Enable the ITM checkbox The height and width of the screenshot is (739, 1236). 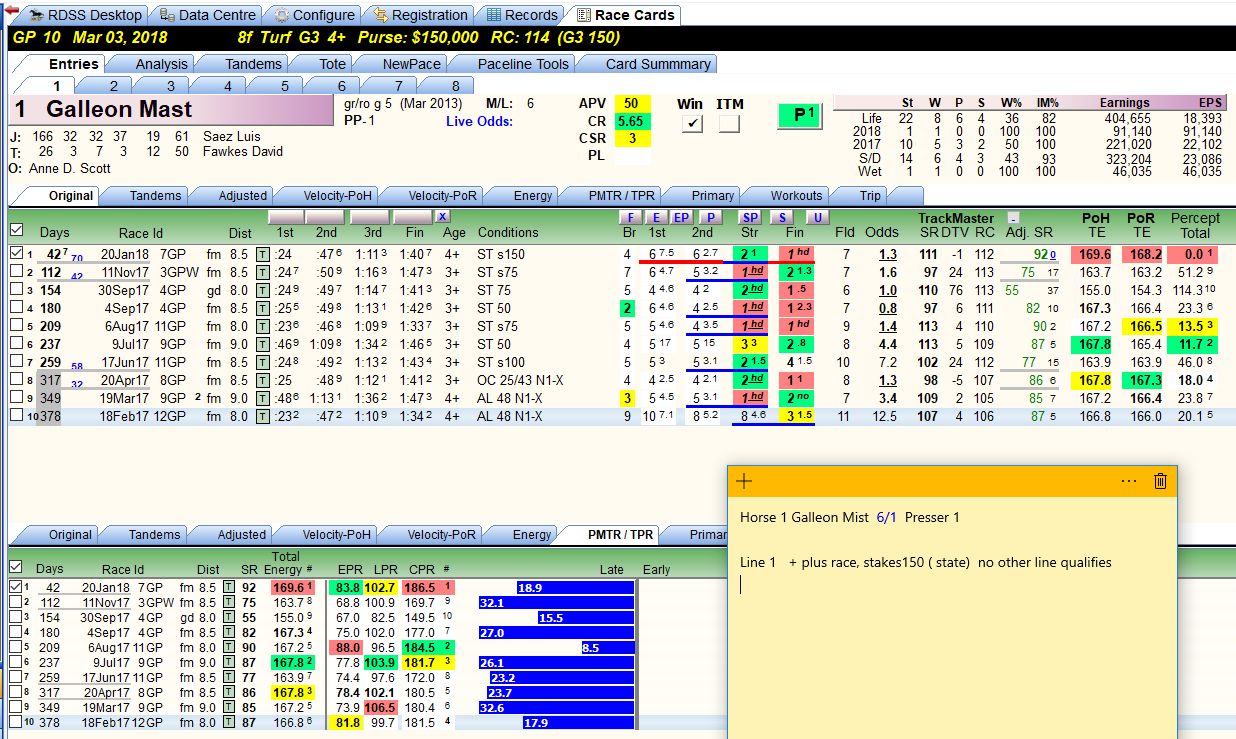(x=729, y=124)
